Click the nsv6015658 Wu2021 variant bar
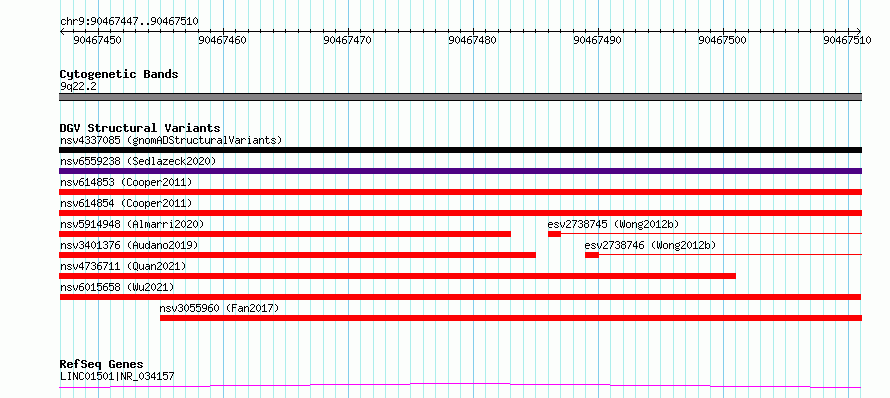 coord(460,297)
